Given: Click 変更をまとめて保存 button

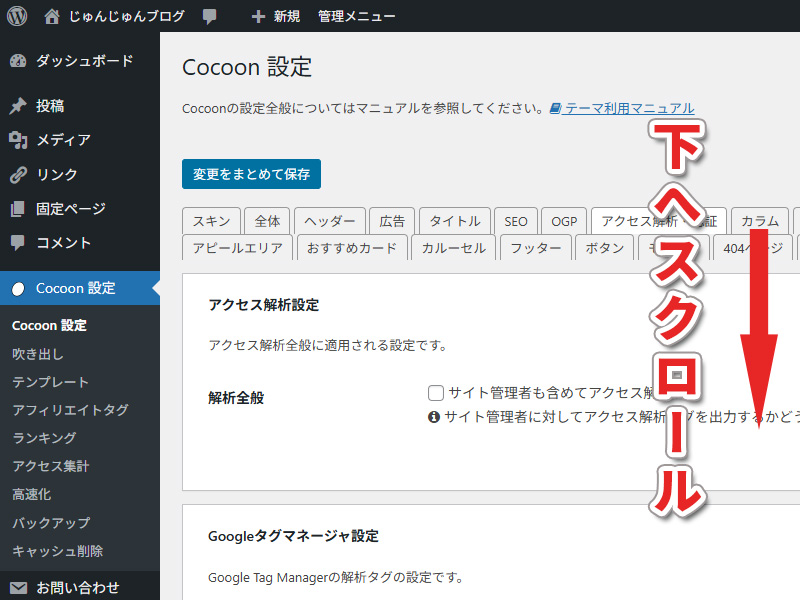Looking at the screenshot, I should 252,174.
